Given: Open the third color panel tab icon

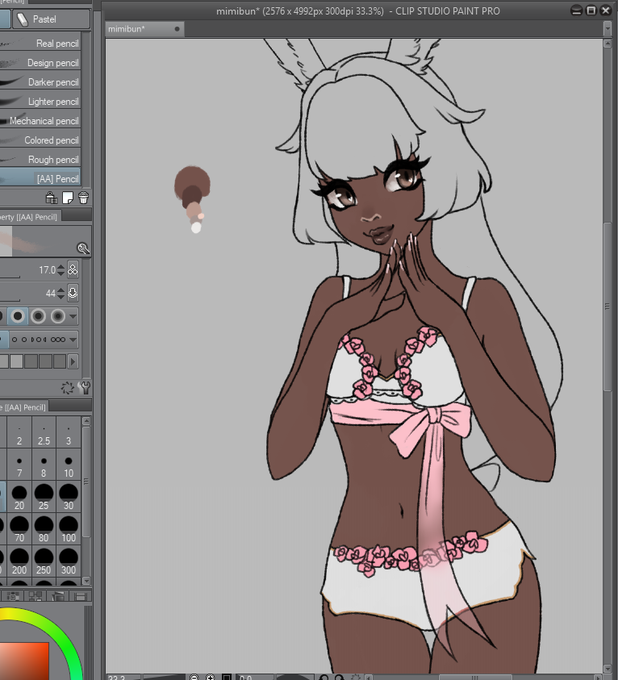Looking at the screenshot, I should click(x=57, y=596).
